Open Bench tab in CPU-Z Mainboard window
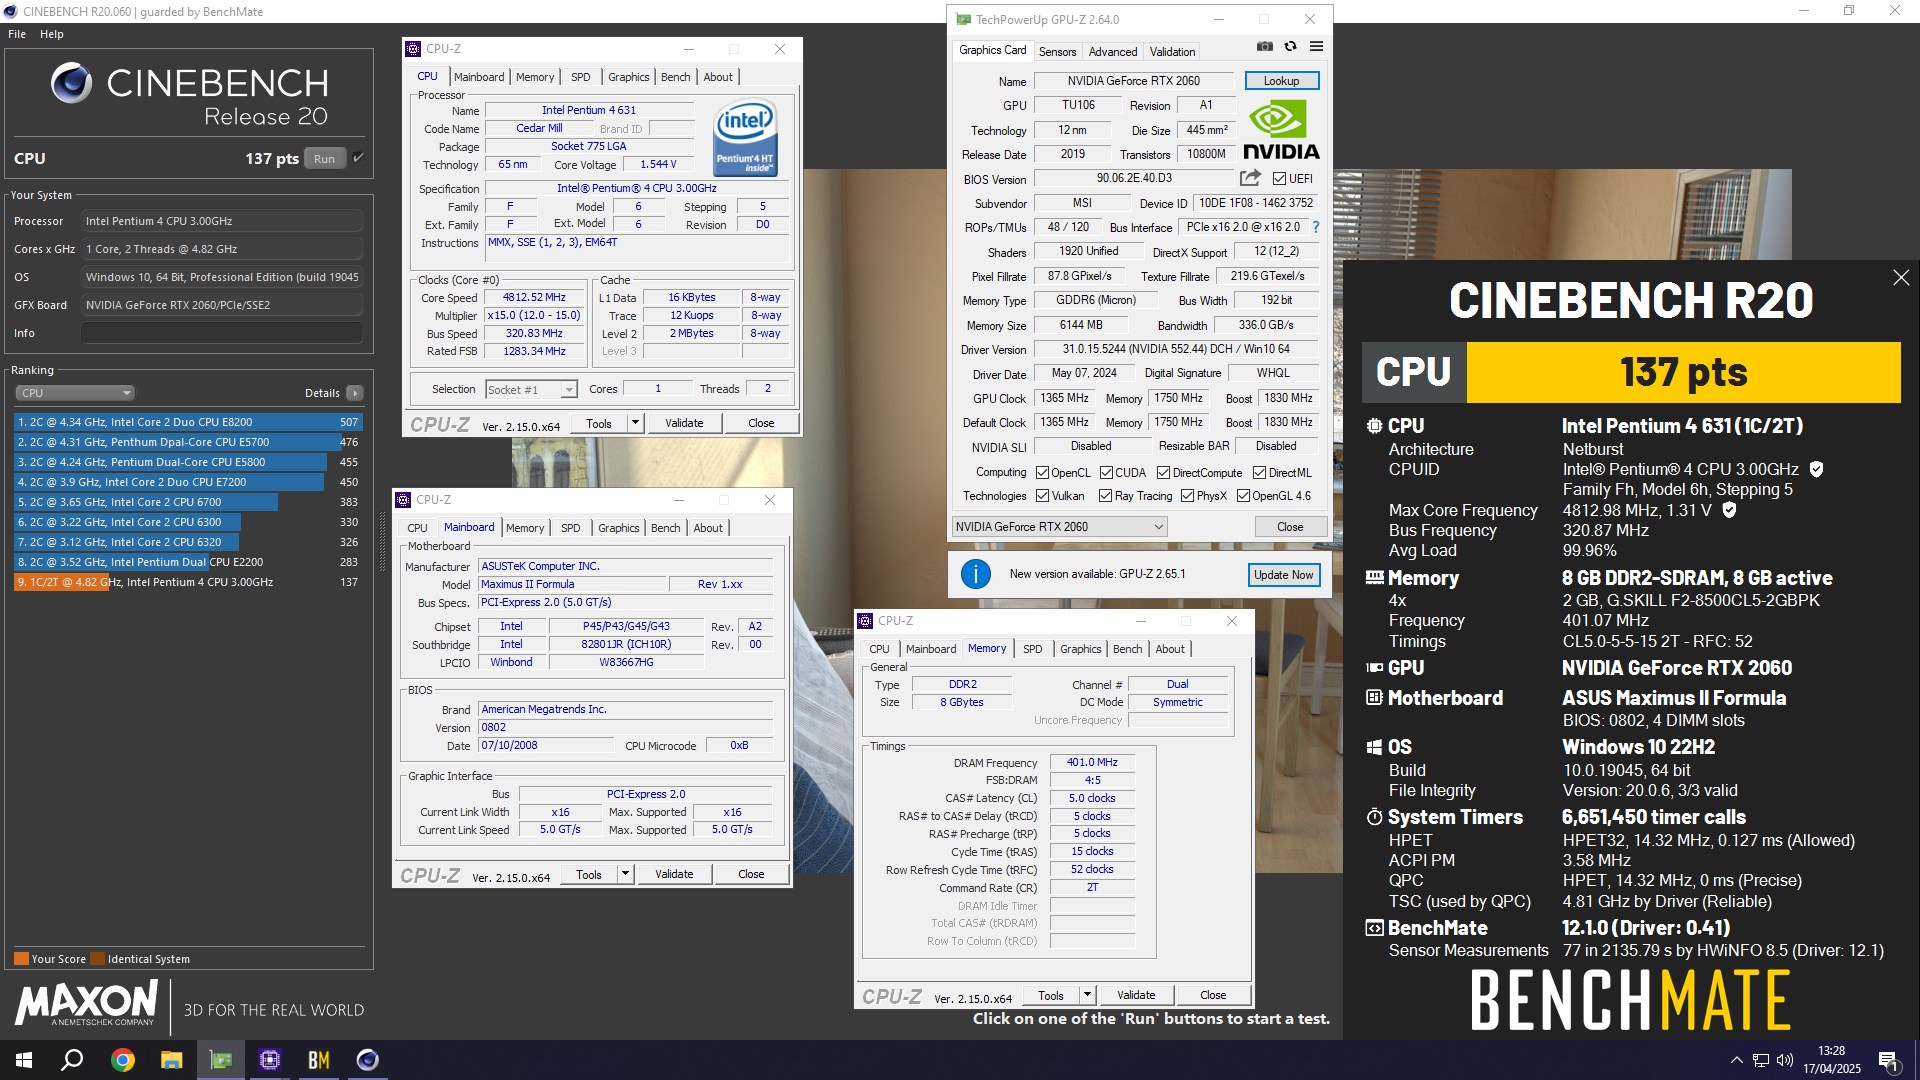This screenshot has width=1920, height=1080. click(x=665, y=528)
